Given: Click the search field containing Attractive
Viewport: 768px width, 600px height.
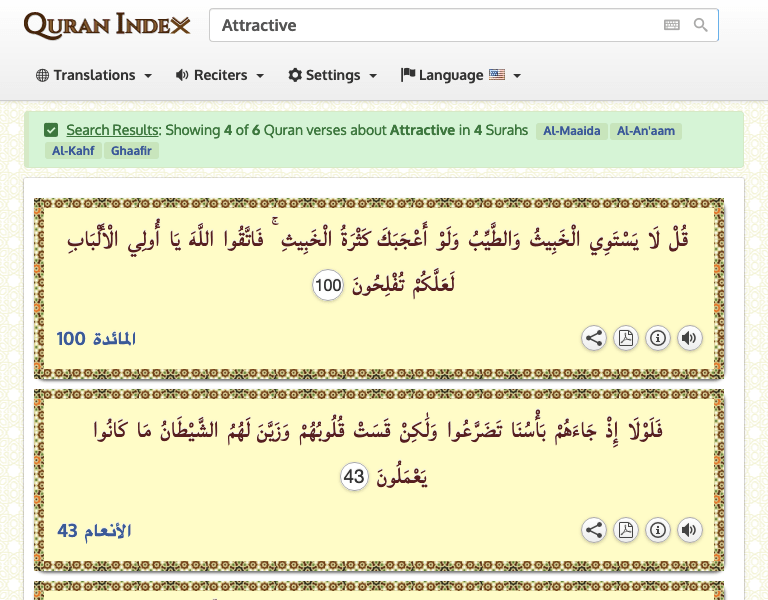Looking at the screenshot, I should [x=435, y=25].
